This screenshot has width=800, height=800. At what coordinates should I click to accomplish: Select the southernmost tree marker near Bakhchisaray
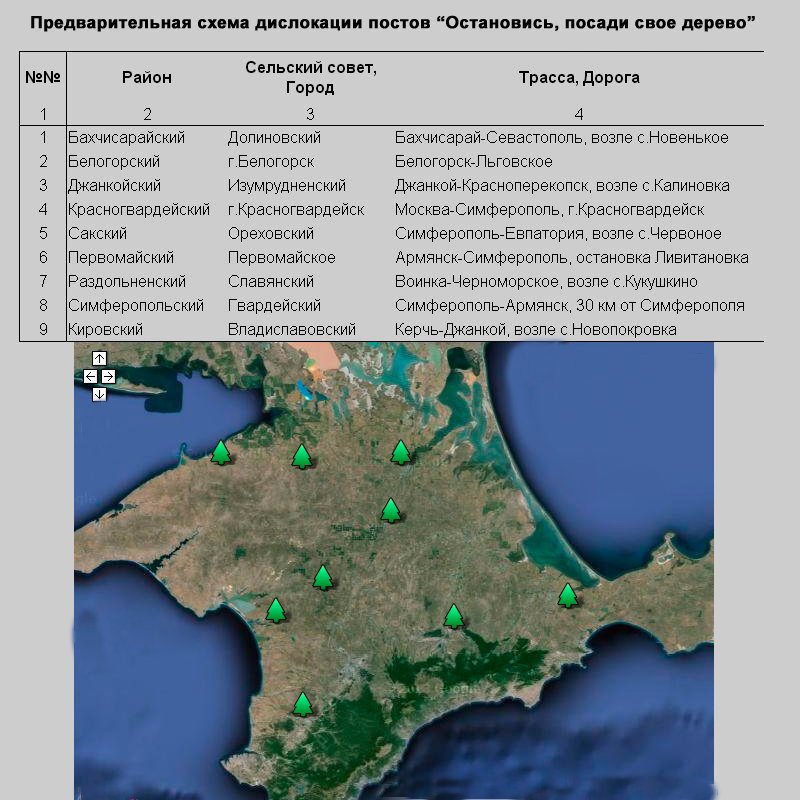pyautogui.click(x=303, y=705)
